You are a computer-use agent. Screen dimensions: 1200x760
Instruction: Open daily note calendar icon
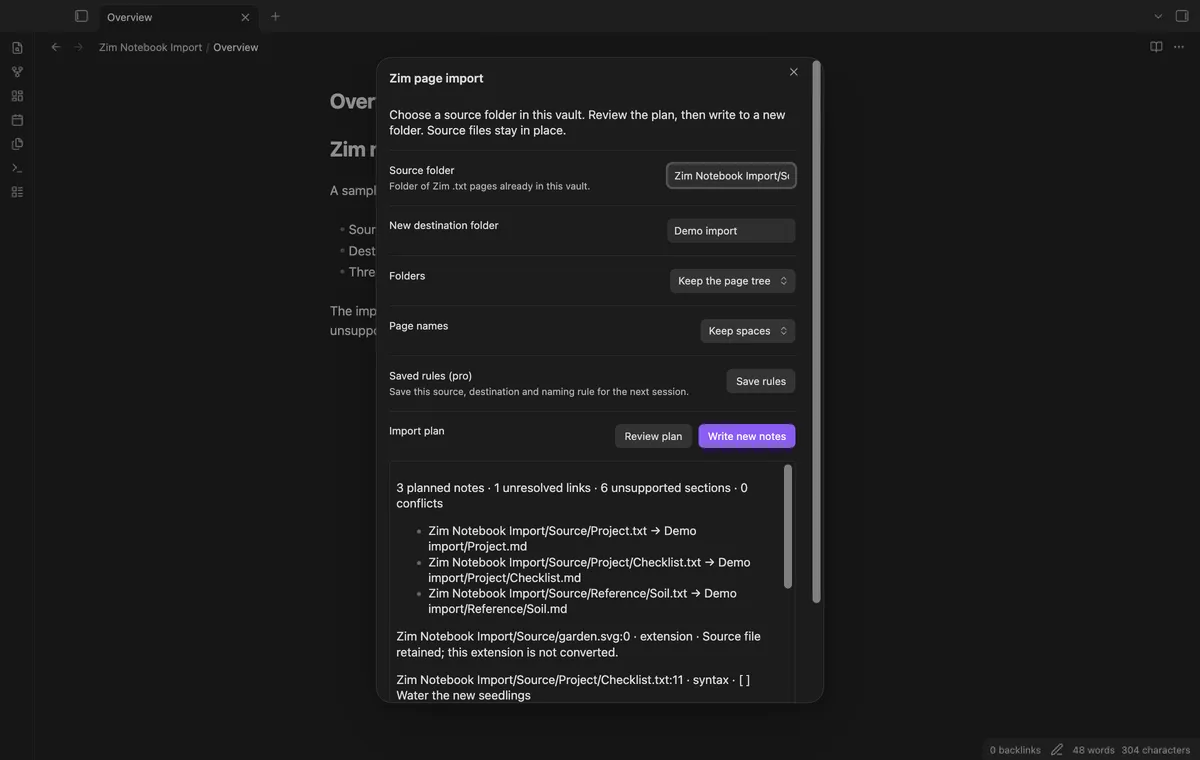click(x=17, y=120)
